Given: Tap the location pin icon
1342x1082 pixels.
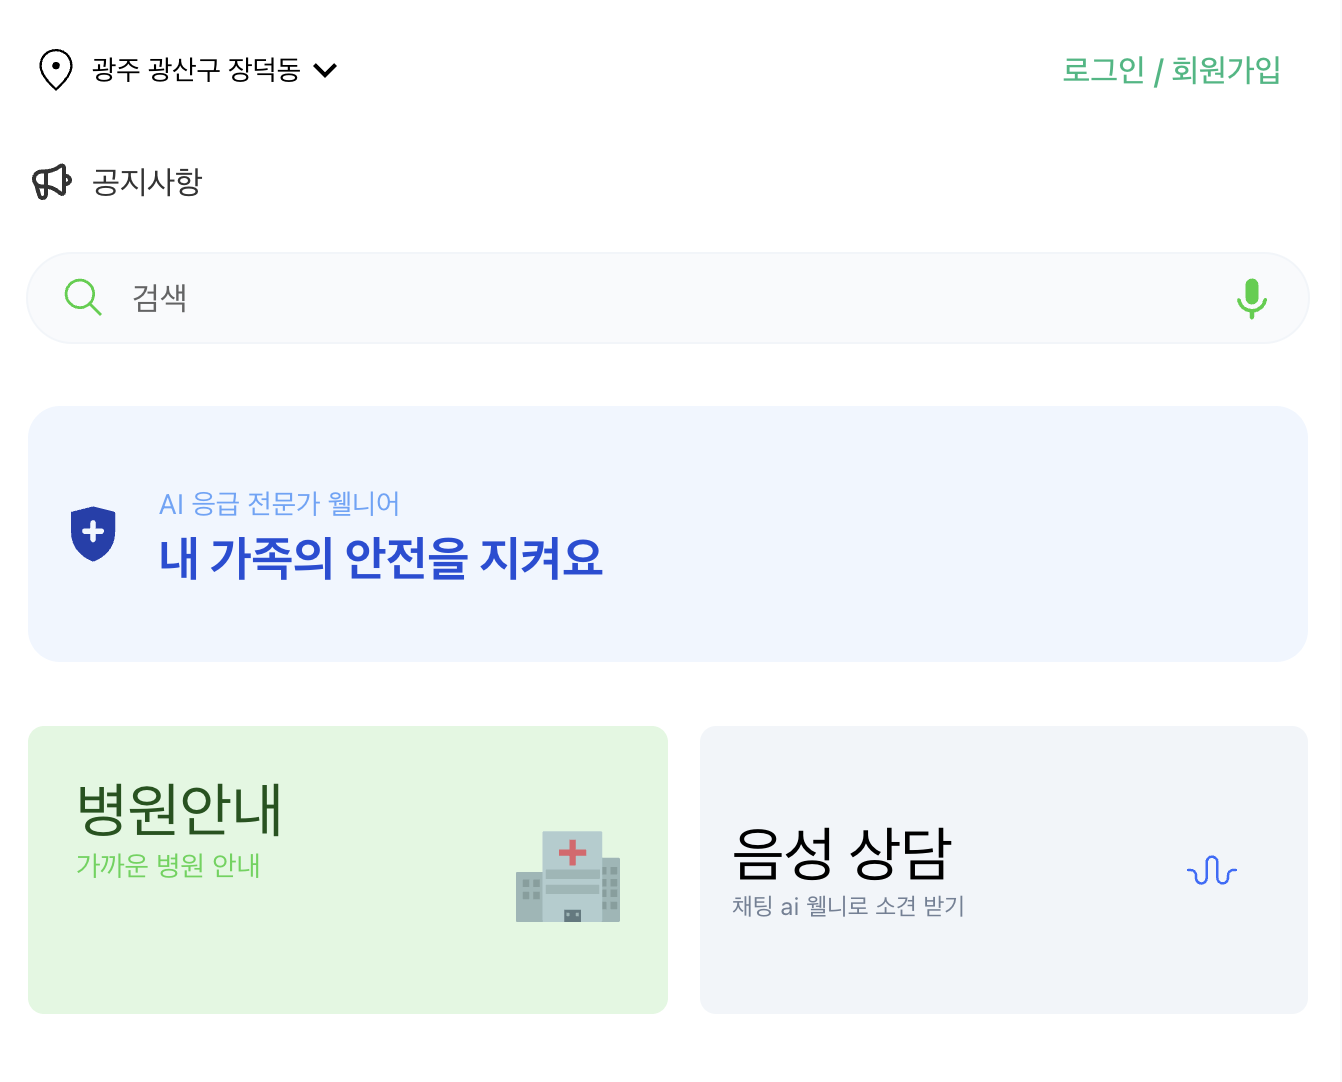Looking at the screenshot, I should [55, 69].
